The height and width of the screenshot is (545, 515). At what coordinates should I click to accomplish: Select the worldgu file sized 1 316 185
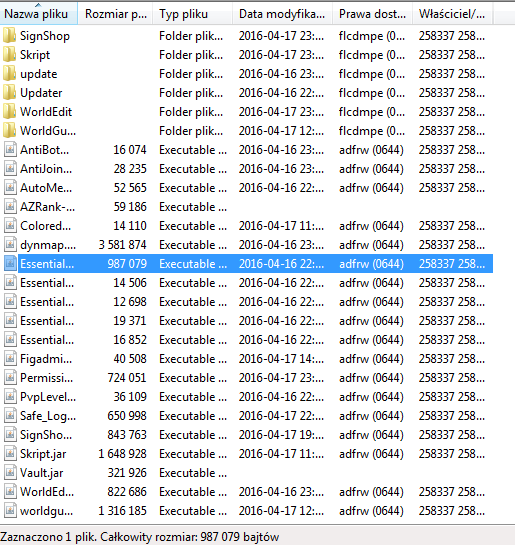coord(246,511)
